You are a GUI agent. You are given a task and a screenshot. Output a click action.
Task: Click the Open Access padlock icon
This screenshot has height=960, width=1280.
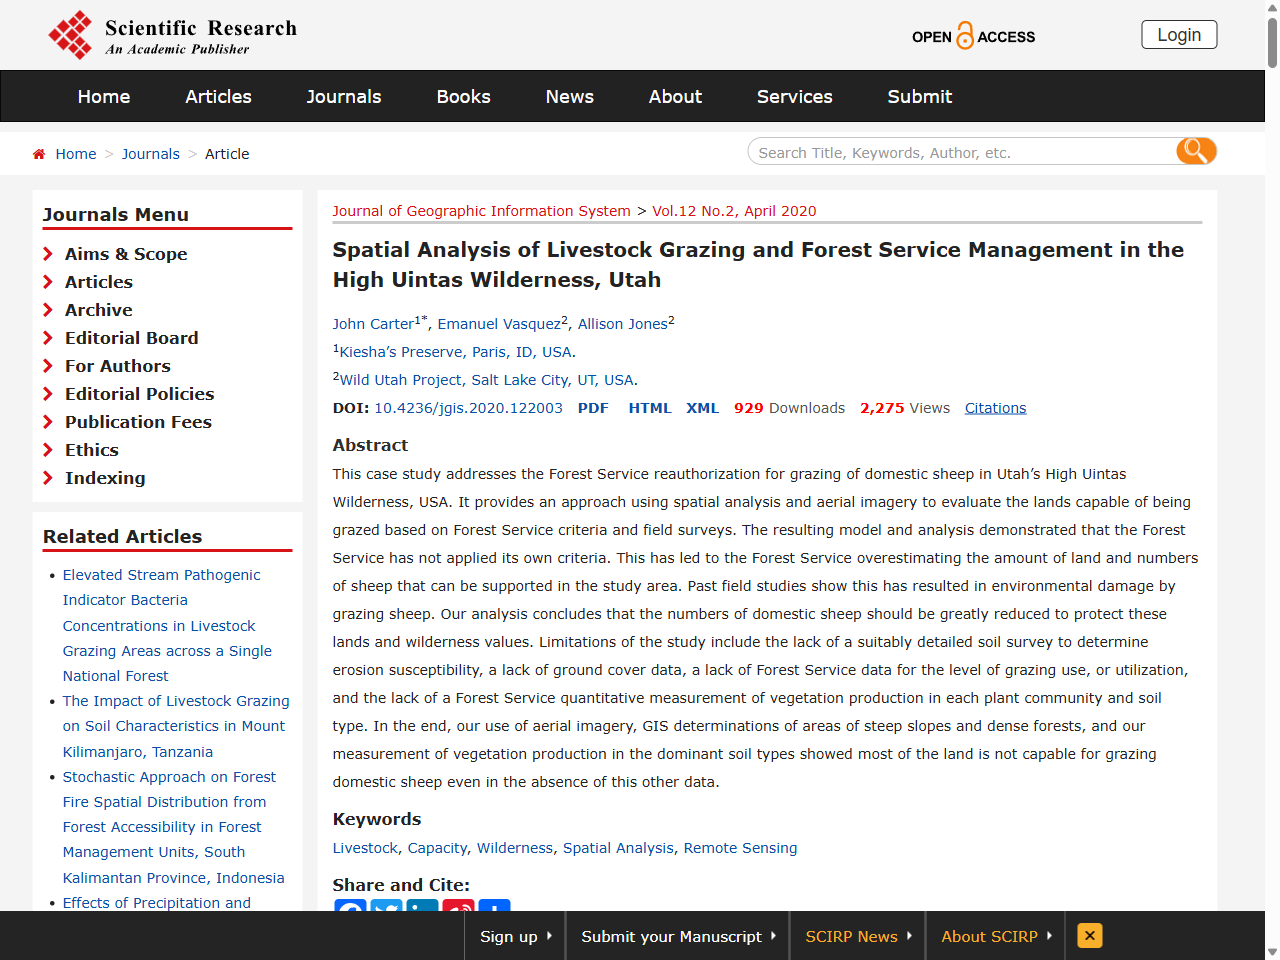967,35
